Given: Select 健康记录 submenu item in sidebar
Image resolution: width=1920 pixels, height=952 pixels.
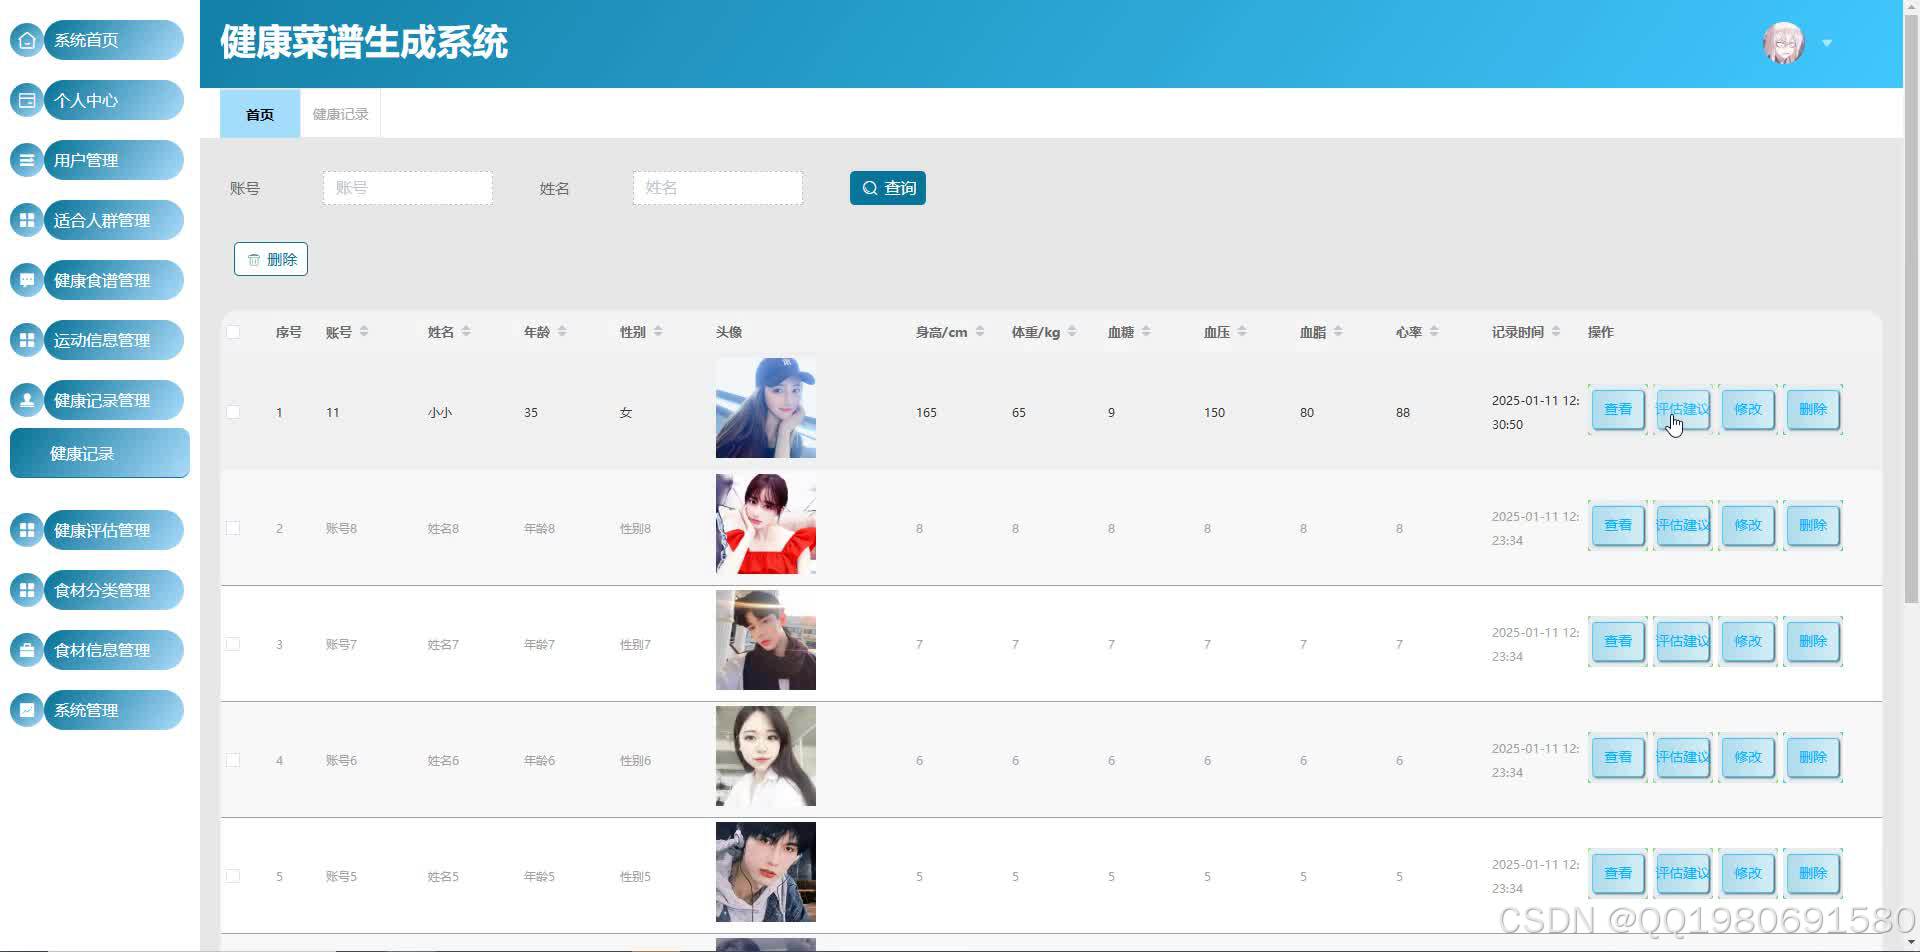Looking at the screenshot, I should [100, 453].
